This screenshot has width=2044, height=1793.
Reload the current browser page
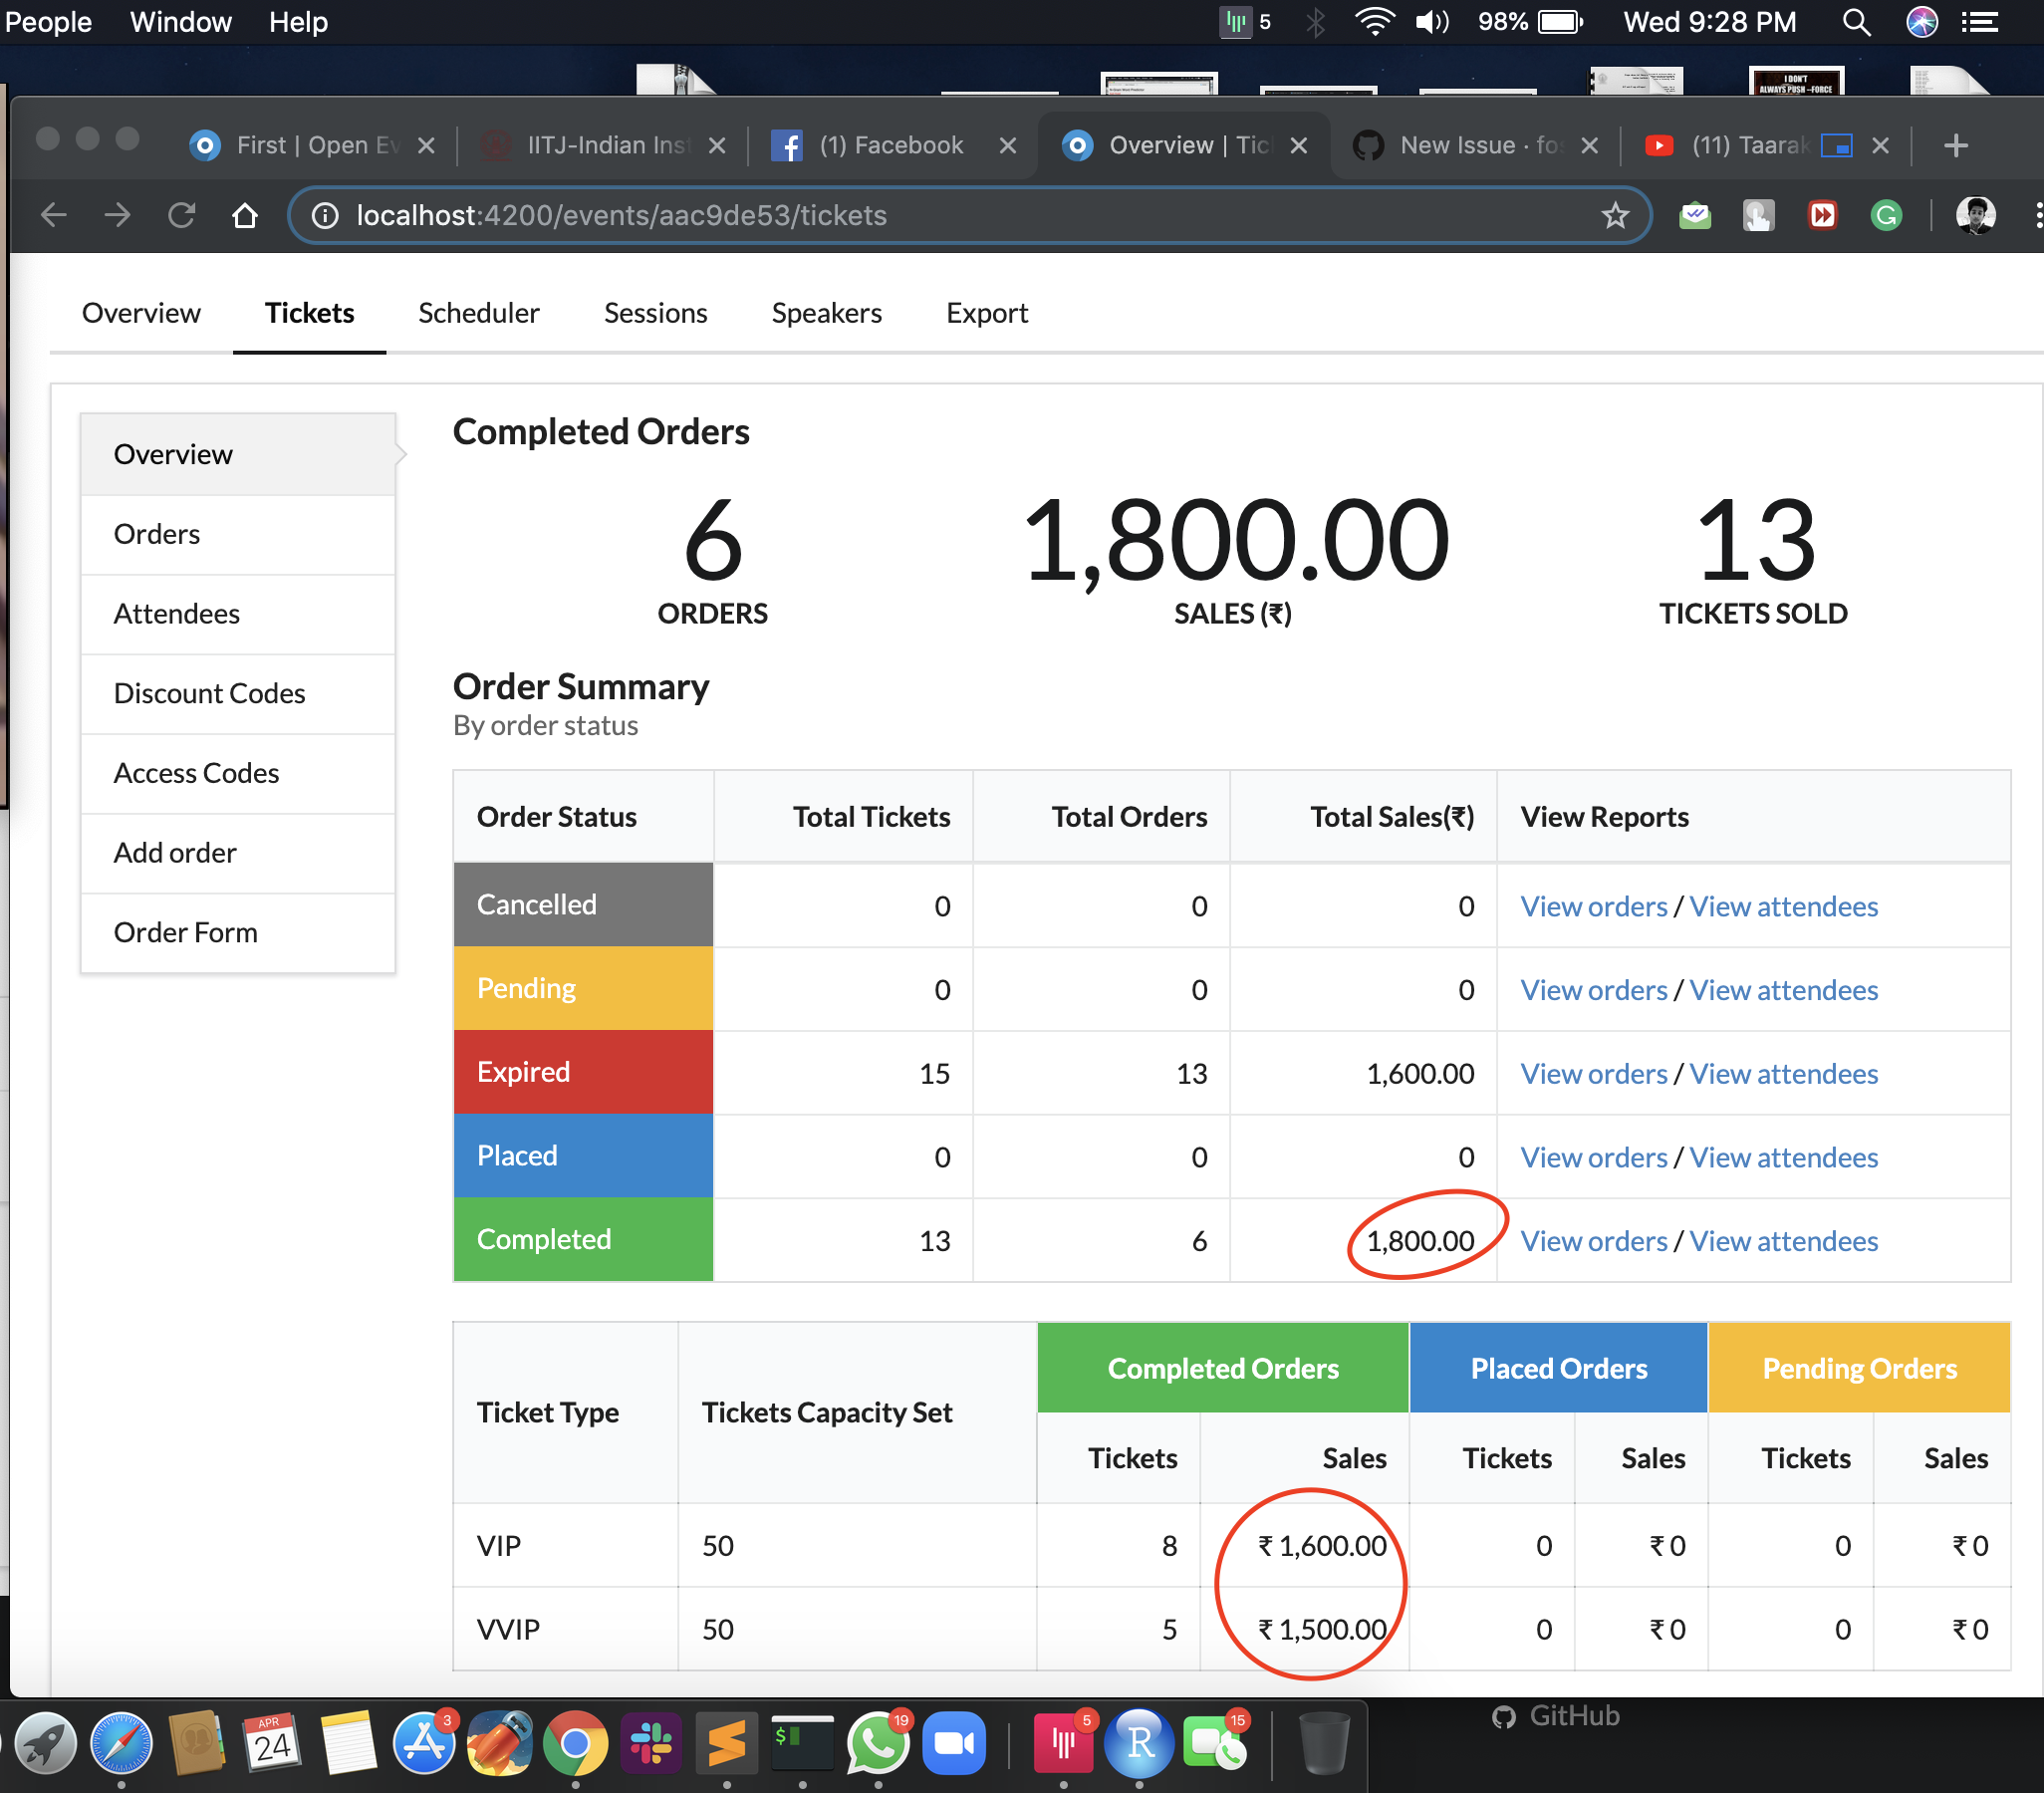click(x=181, y=215)
